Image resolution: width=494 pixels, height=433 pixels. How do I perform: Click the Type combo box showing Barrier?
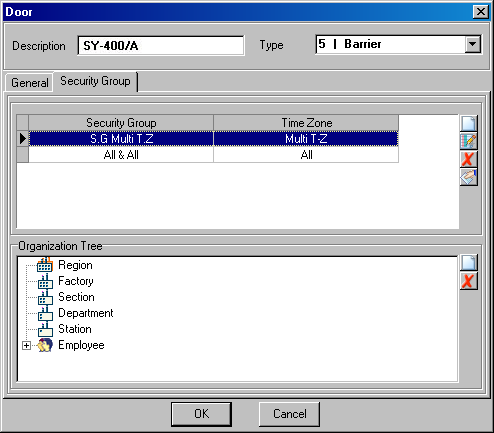(398, 44)
